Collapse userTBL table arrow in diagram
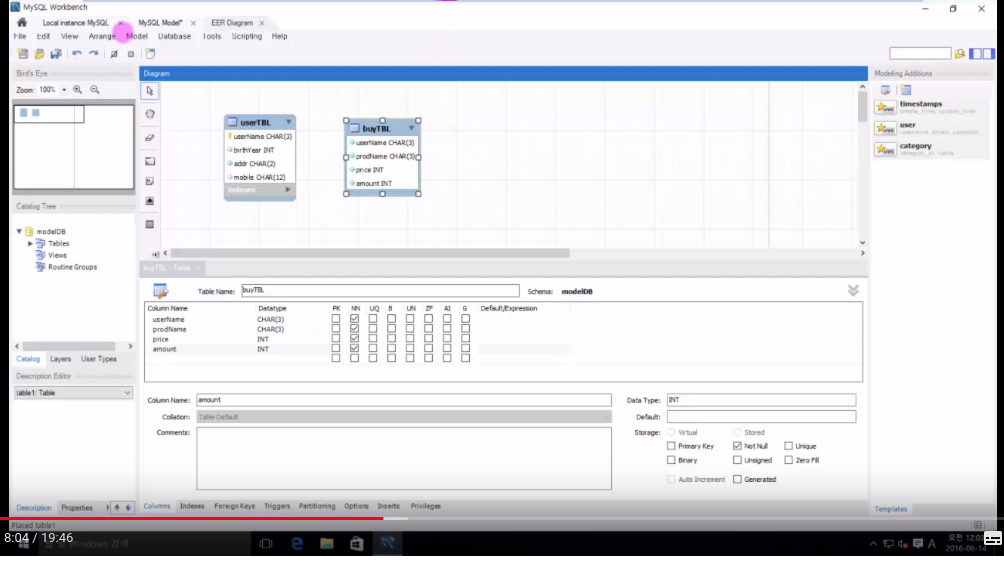The width and height of the screenshot is (1004, 563). [x=289, y=122]
